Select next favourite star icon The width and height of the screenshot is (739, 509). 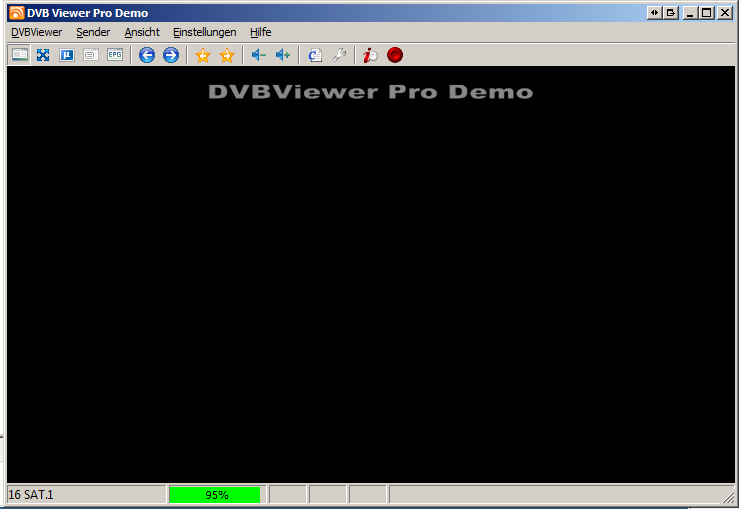pyautogui.click(x=227, y=55)
